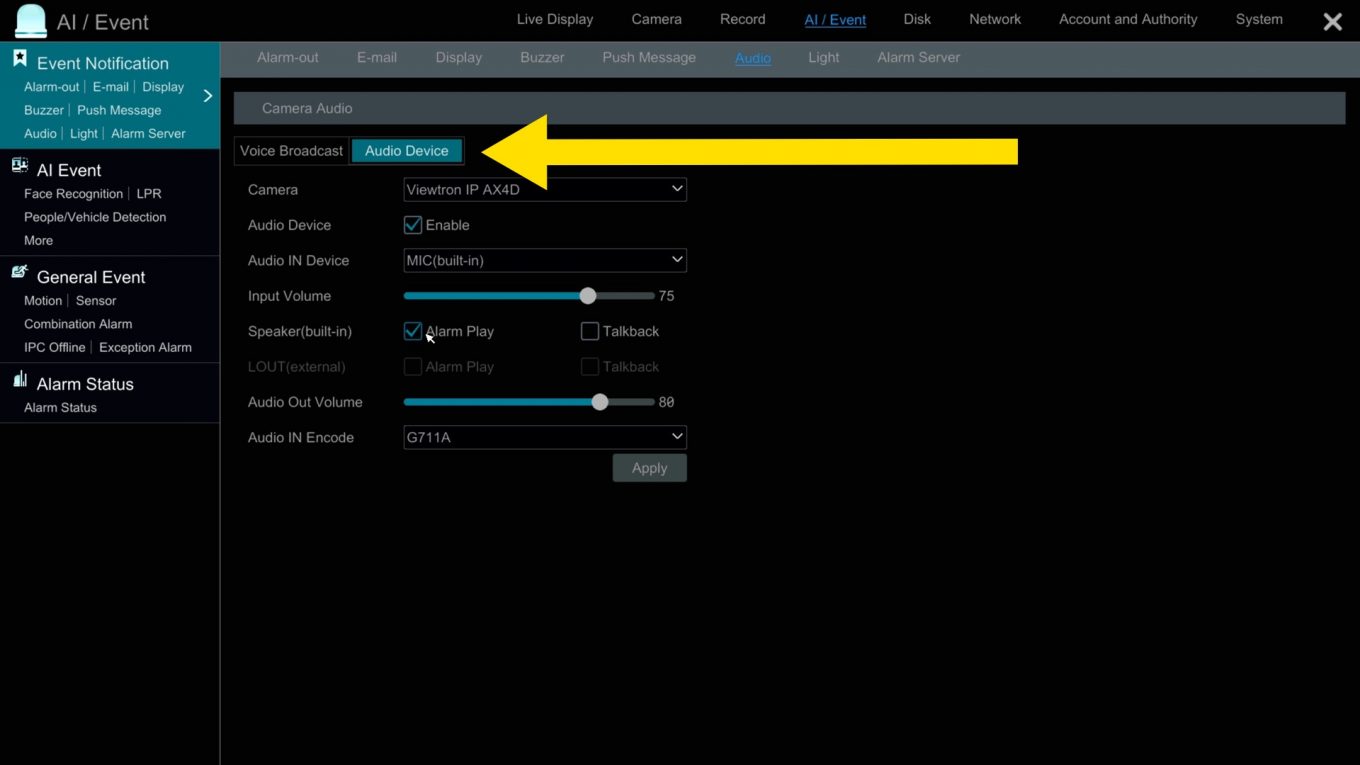The width and height of the screenshot is (1360, 765).
Task: Click the AI Event section icon
Action: [20, 166]
